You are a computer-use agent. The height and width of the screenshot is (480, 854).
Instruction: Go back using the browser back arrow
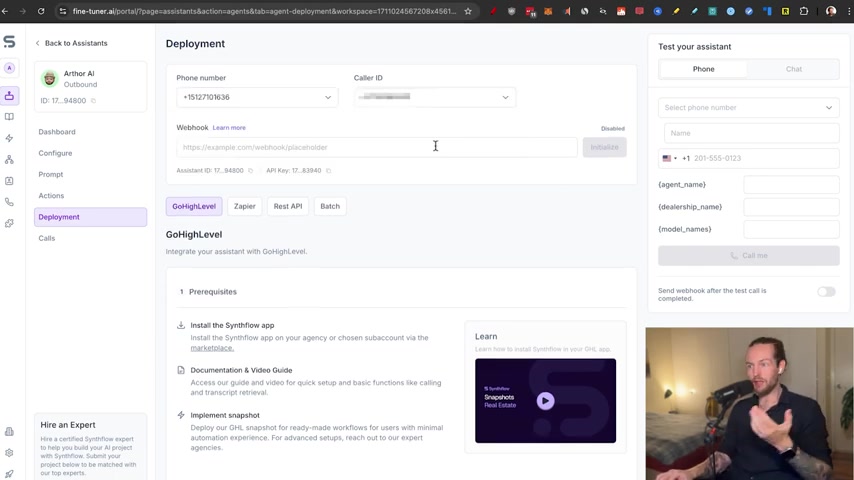pyautogui.click(x=5, y=11)
